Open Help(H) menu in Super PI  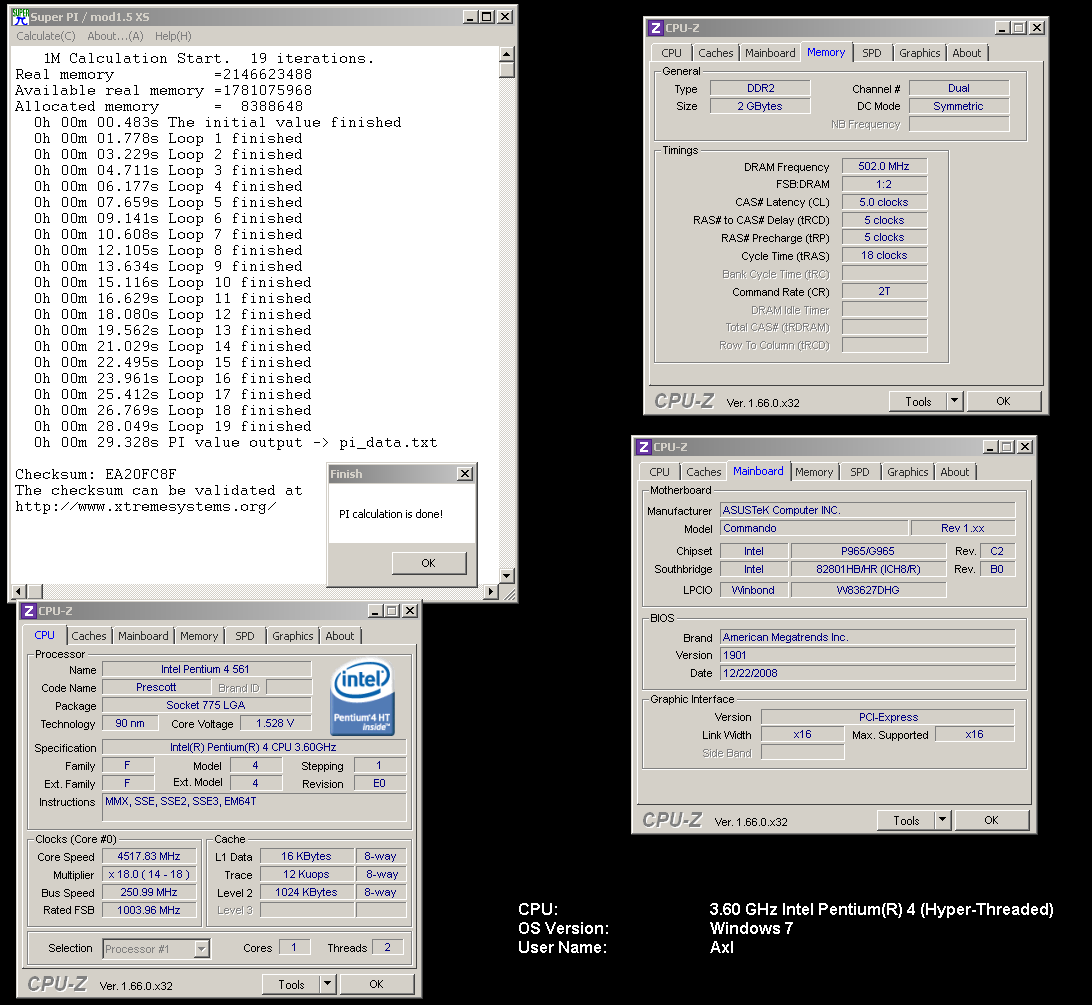pos(173,36)
